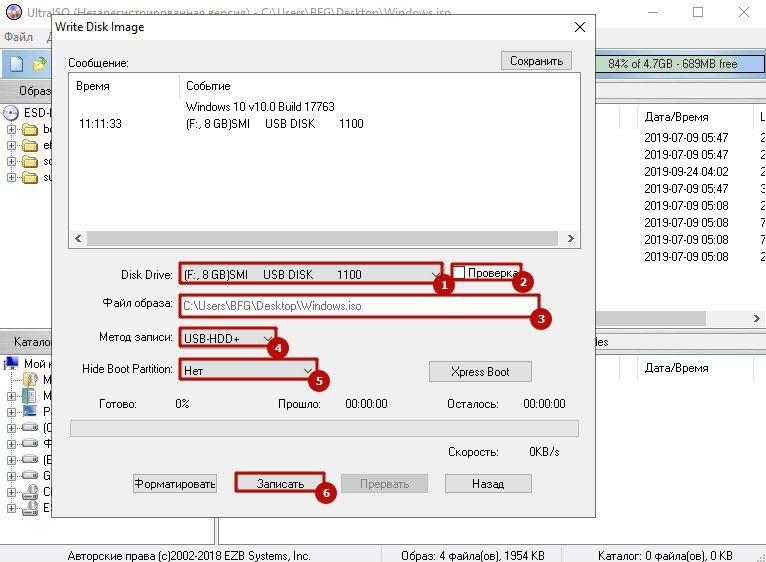The height and width of the screenshot is (562, 766).
Task: Click the Файл образа path field
Action: point(359,306)
